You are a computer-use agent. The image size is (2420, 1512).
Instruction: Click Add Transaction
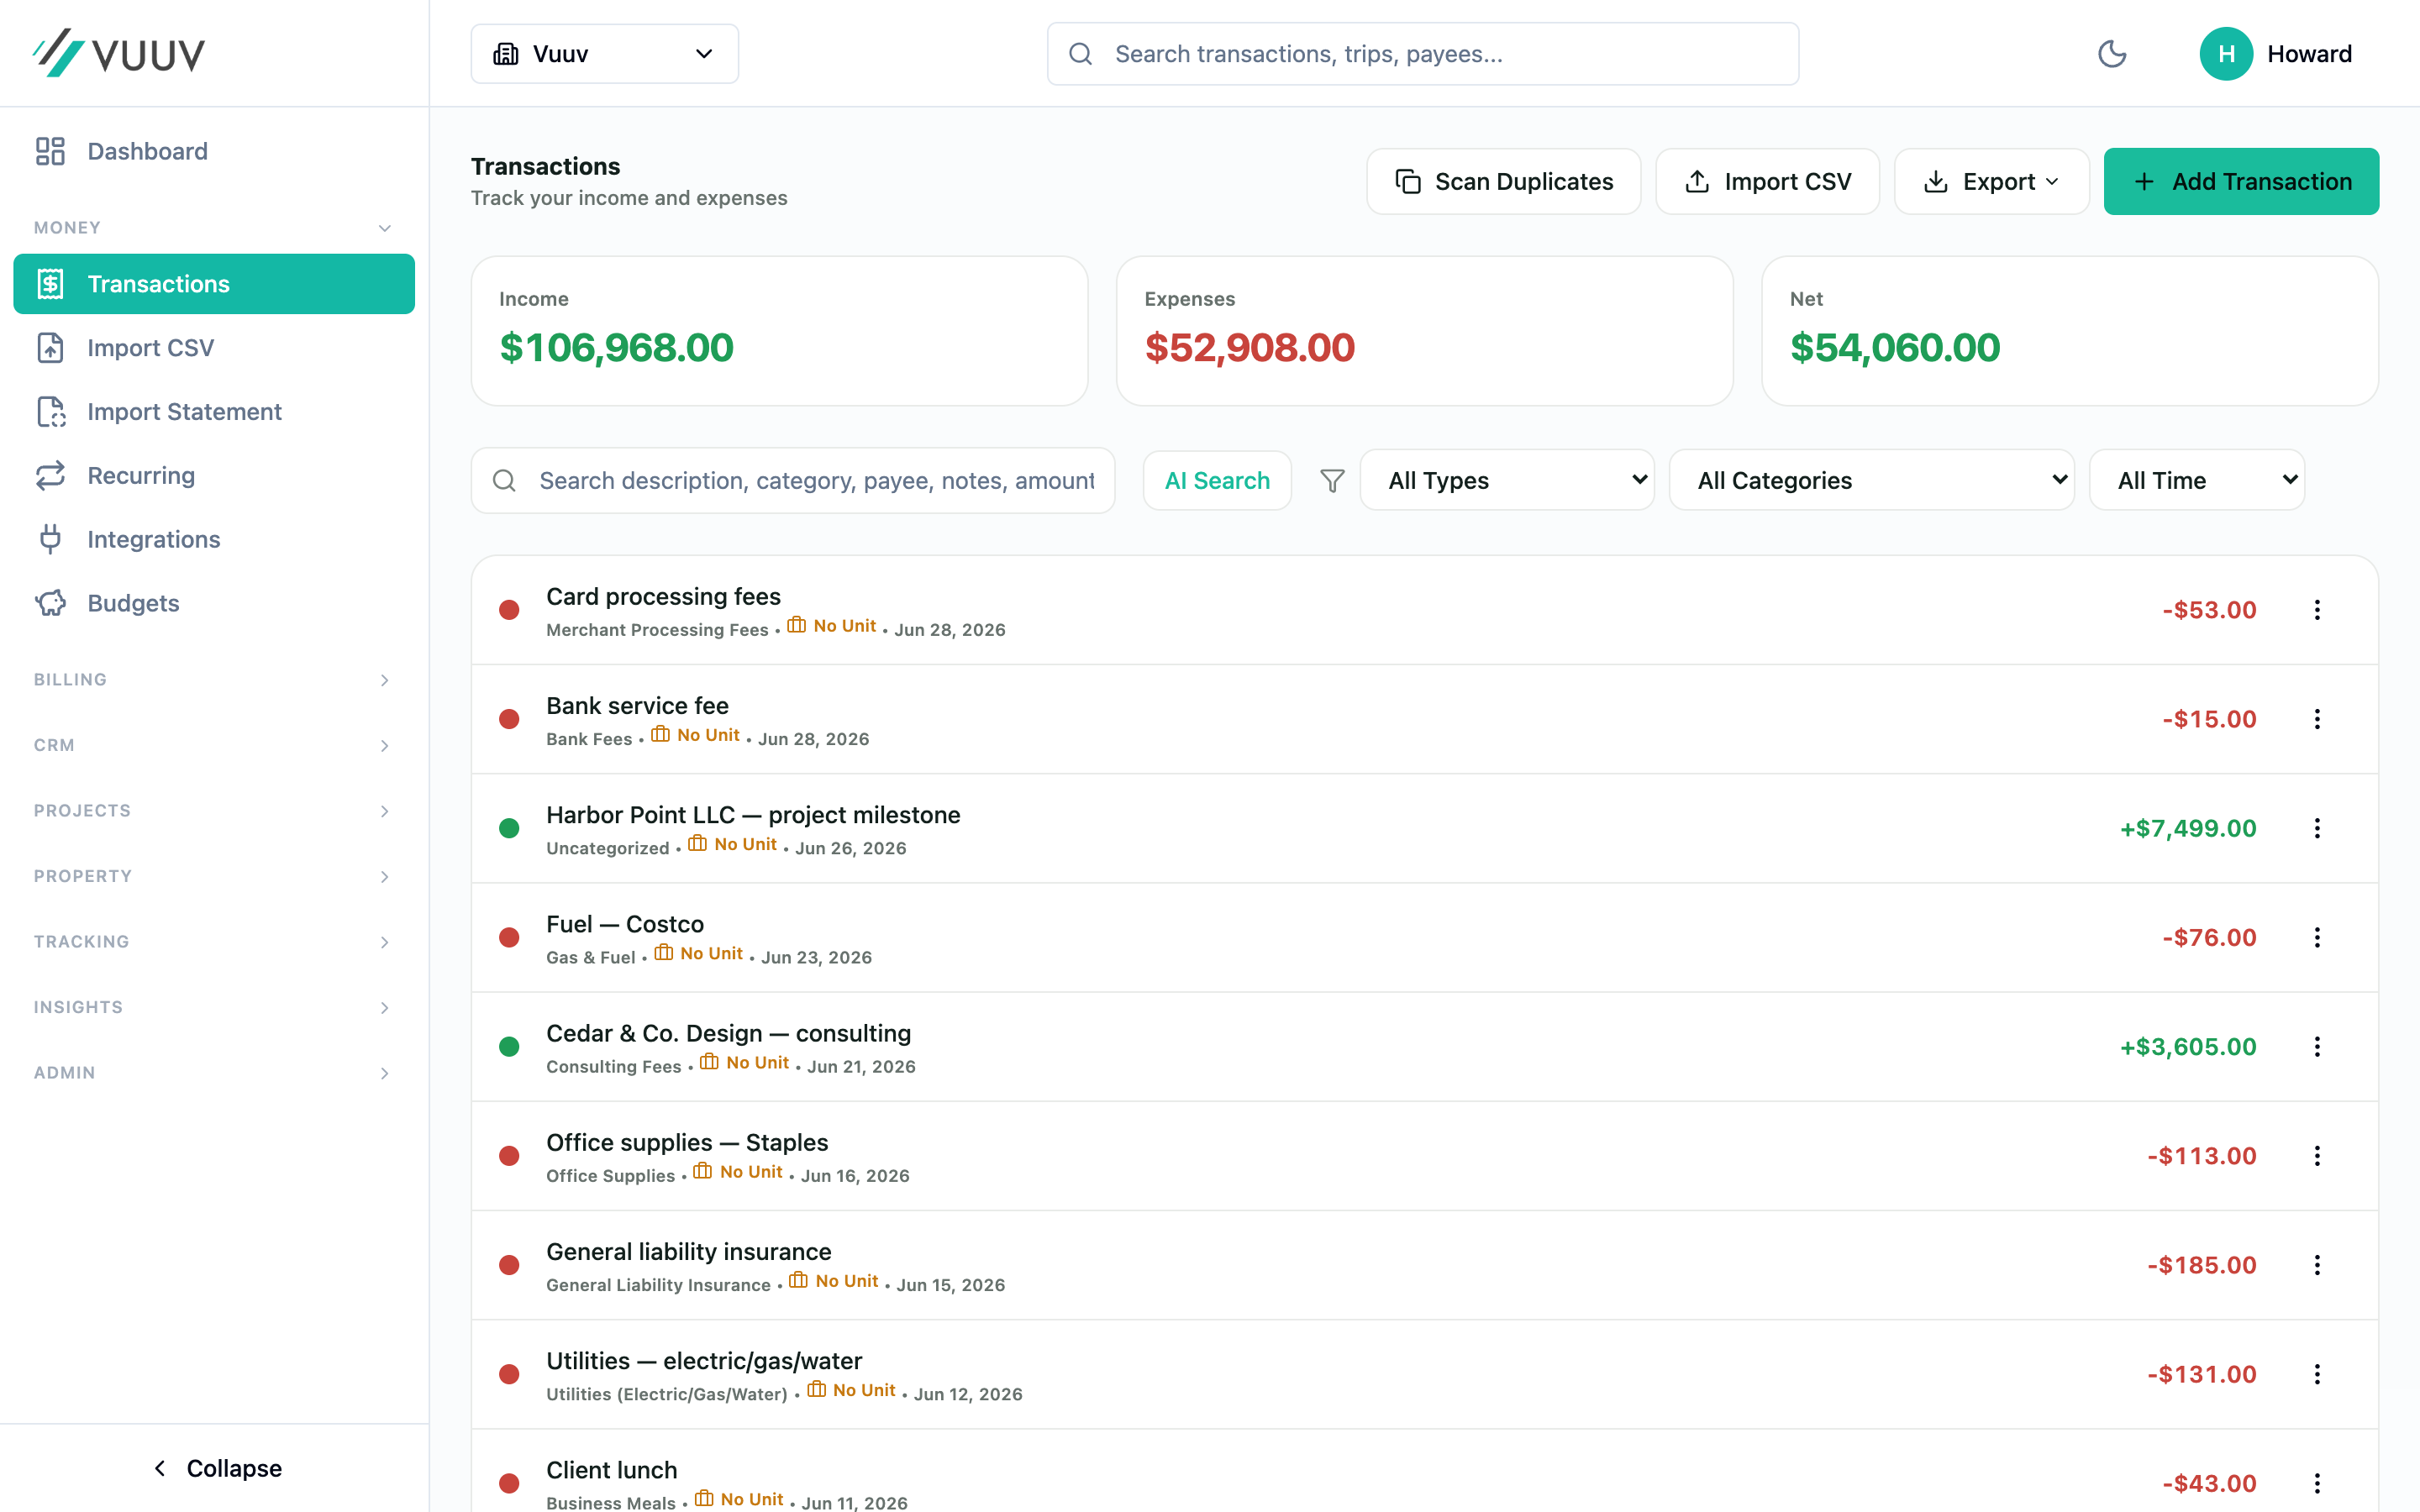tap(2241, 181)
